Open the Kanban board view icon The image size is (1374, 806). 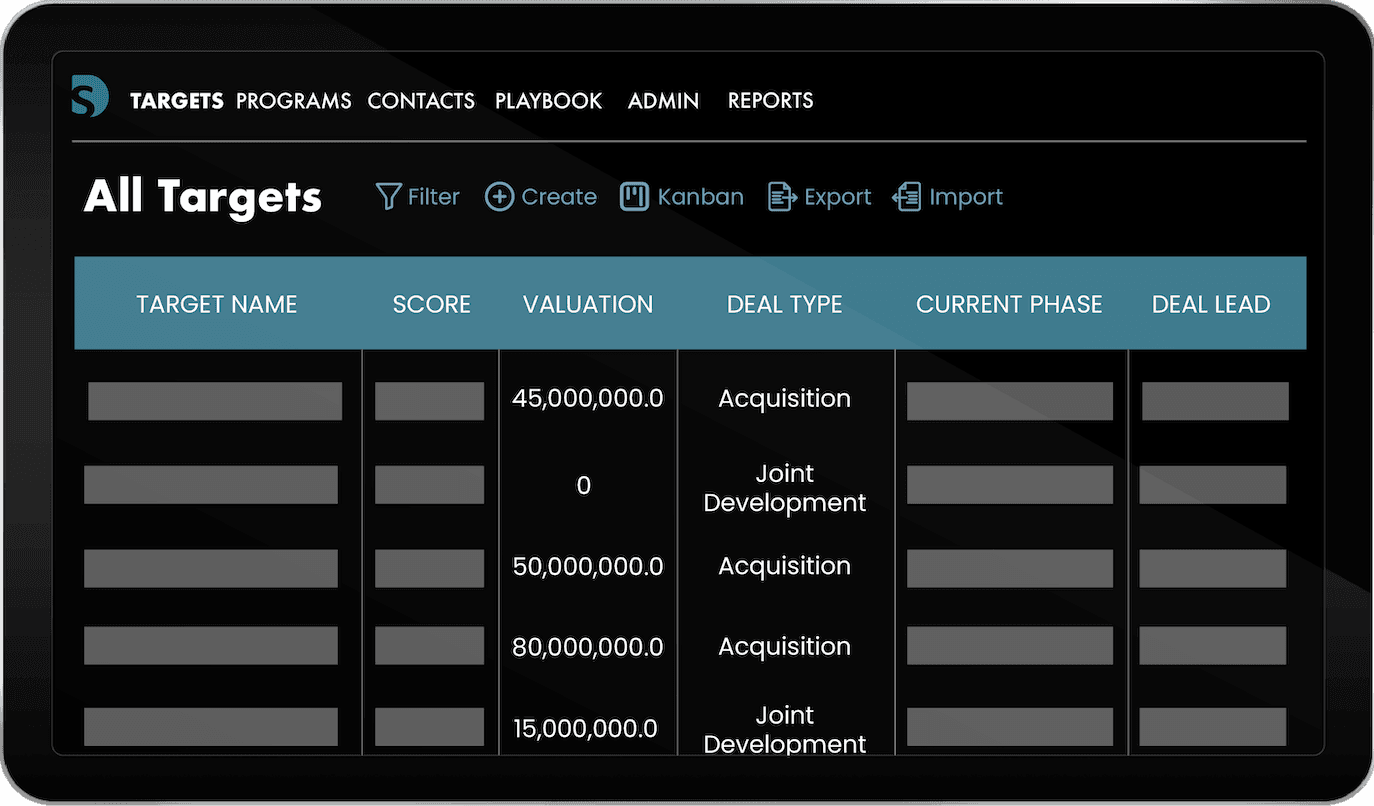point(634,197)
